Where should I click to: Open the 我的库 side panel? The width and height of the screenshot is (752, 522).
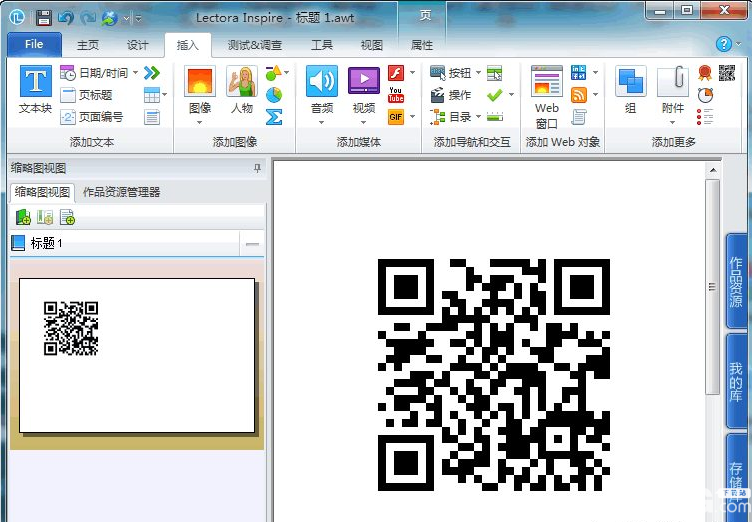point(736,382)
